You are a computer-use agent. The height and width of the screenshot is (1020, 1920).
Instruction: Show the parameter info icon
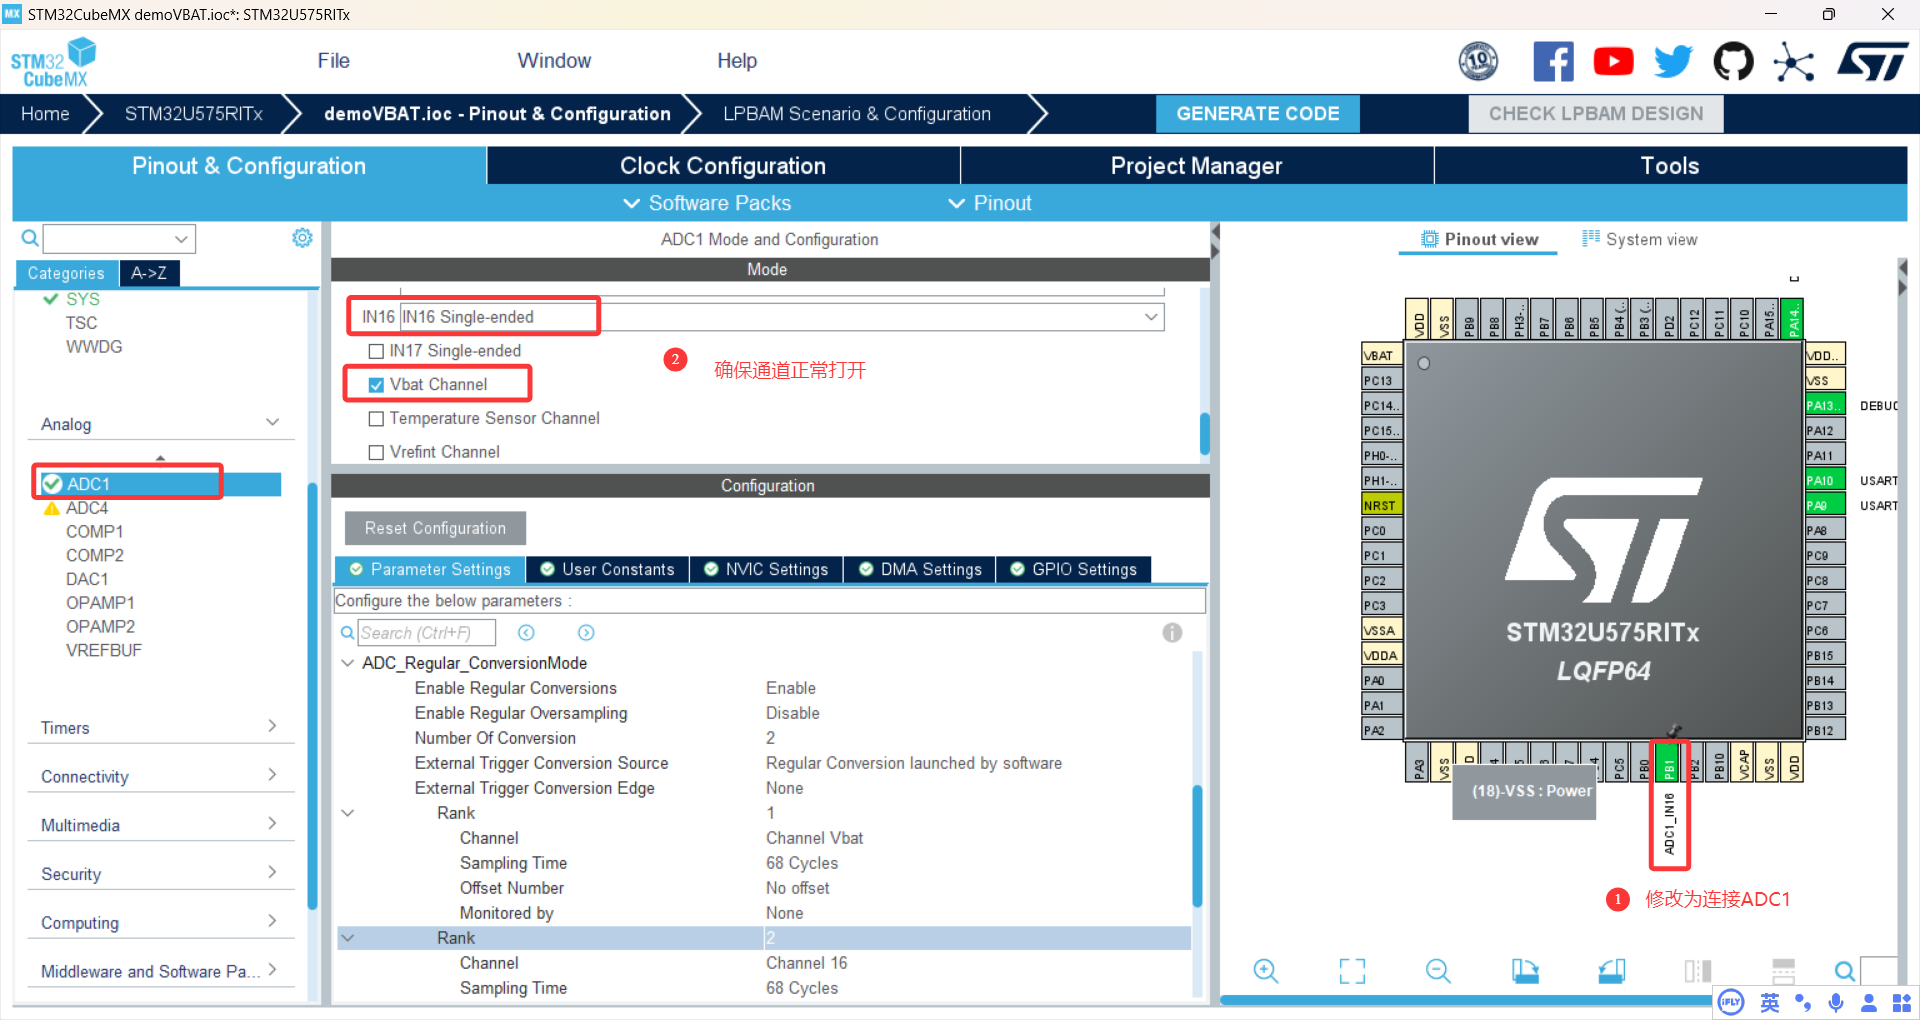[x=1172, y=633]
